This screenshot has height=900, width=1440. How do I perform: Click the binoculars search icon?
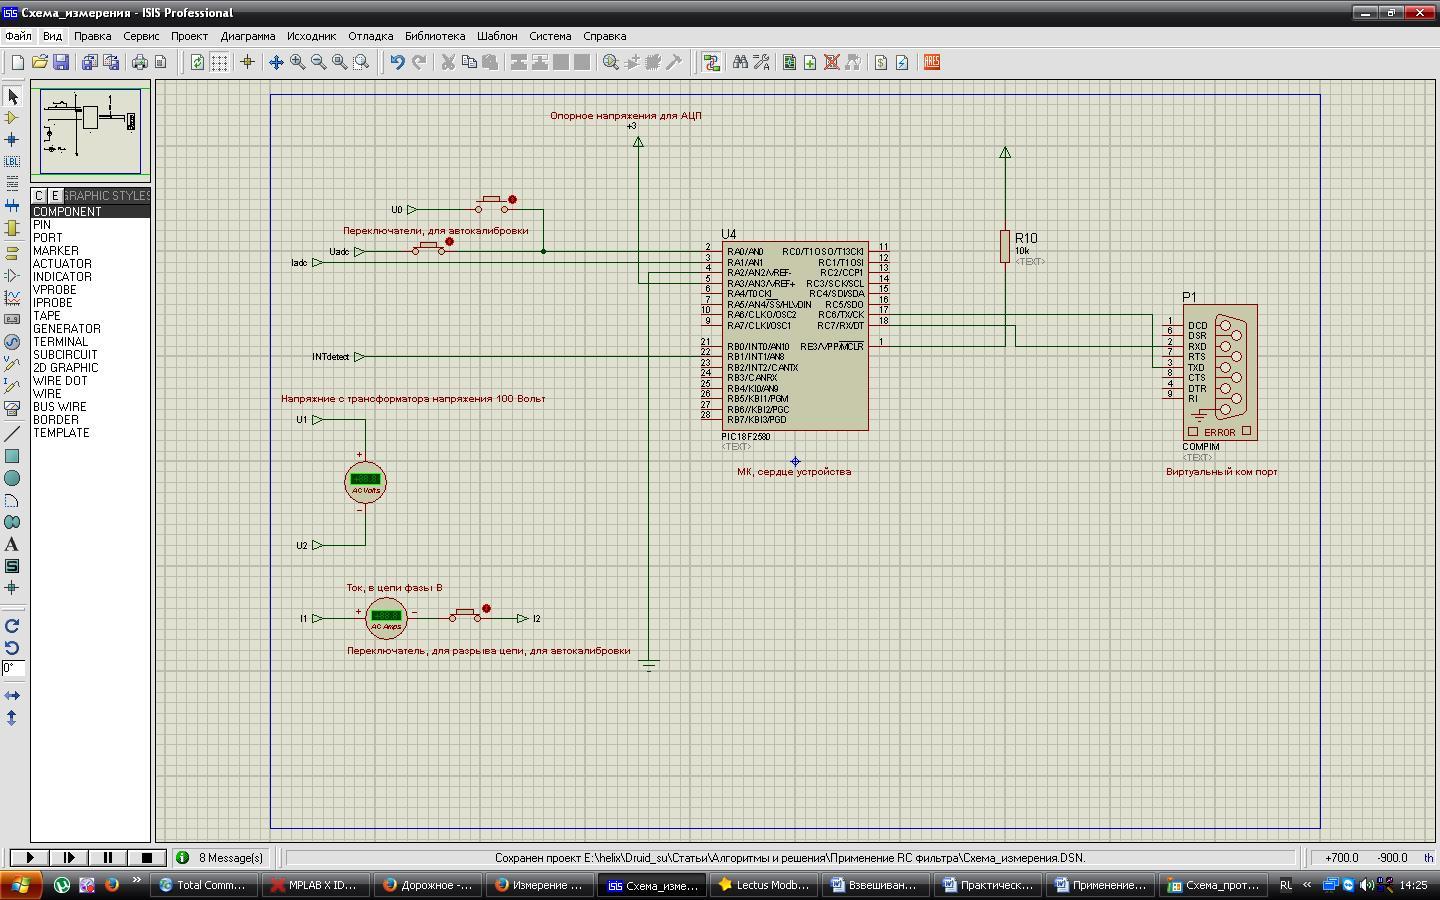coord(740,62)
